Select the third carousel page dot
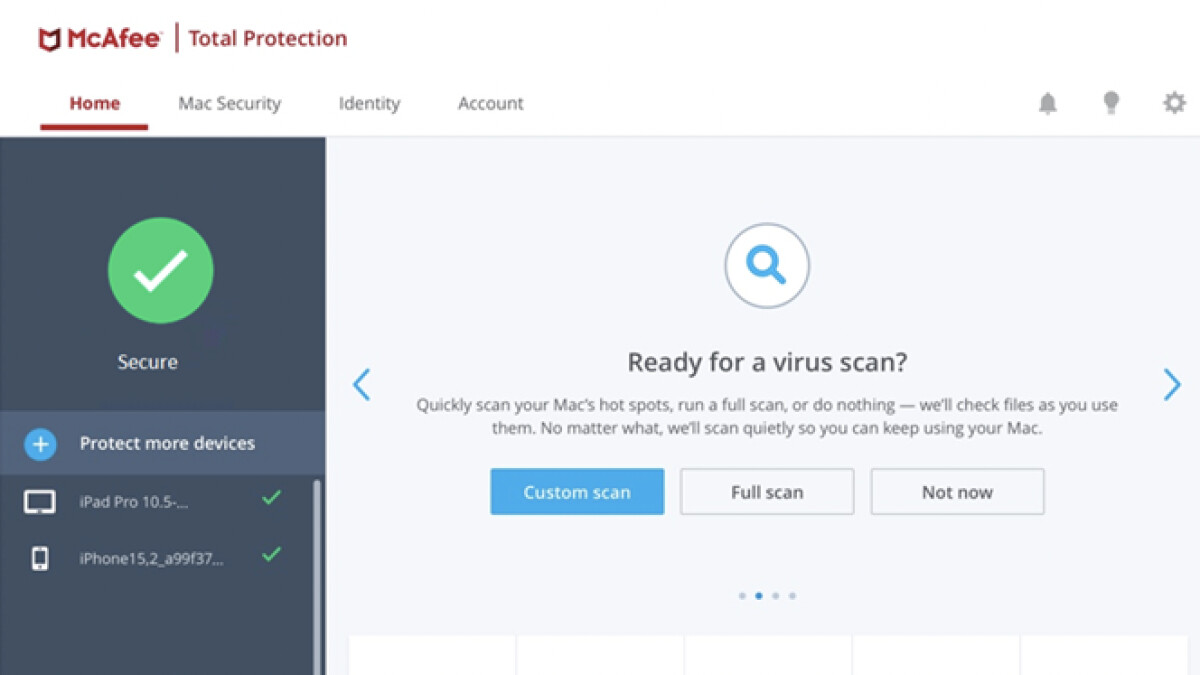This screenshot has width=1200, height=675. point(775,596)
